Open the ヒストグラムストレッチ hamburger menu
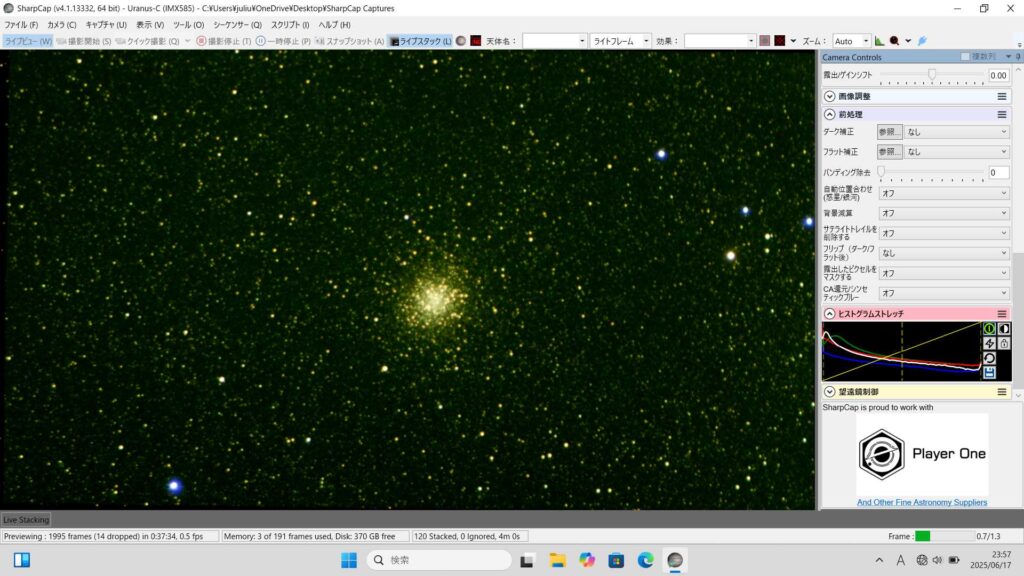This screenshot has width=1024, height=576. point(1002,313)
